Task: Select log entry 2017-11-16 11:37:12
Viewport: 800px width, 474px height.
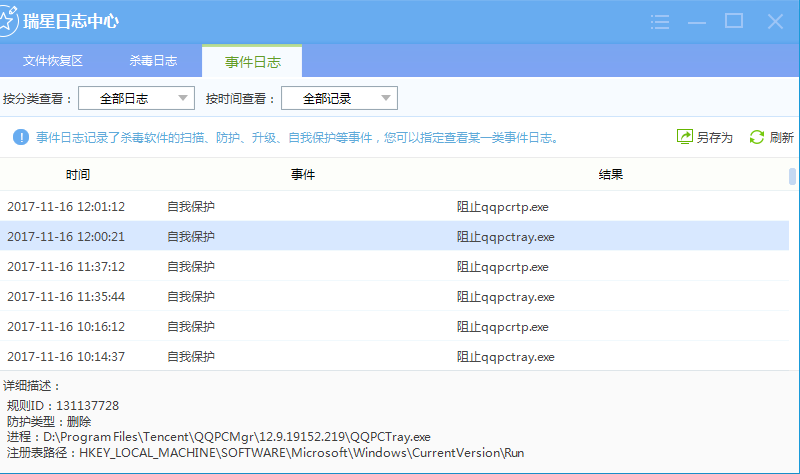Action: [x=394, y=266]
